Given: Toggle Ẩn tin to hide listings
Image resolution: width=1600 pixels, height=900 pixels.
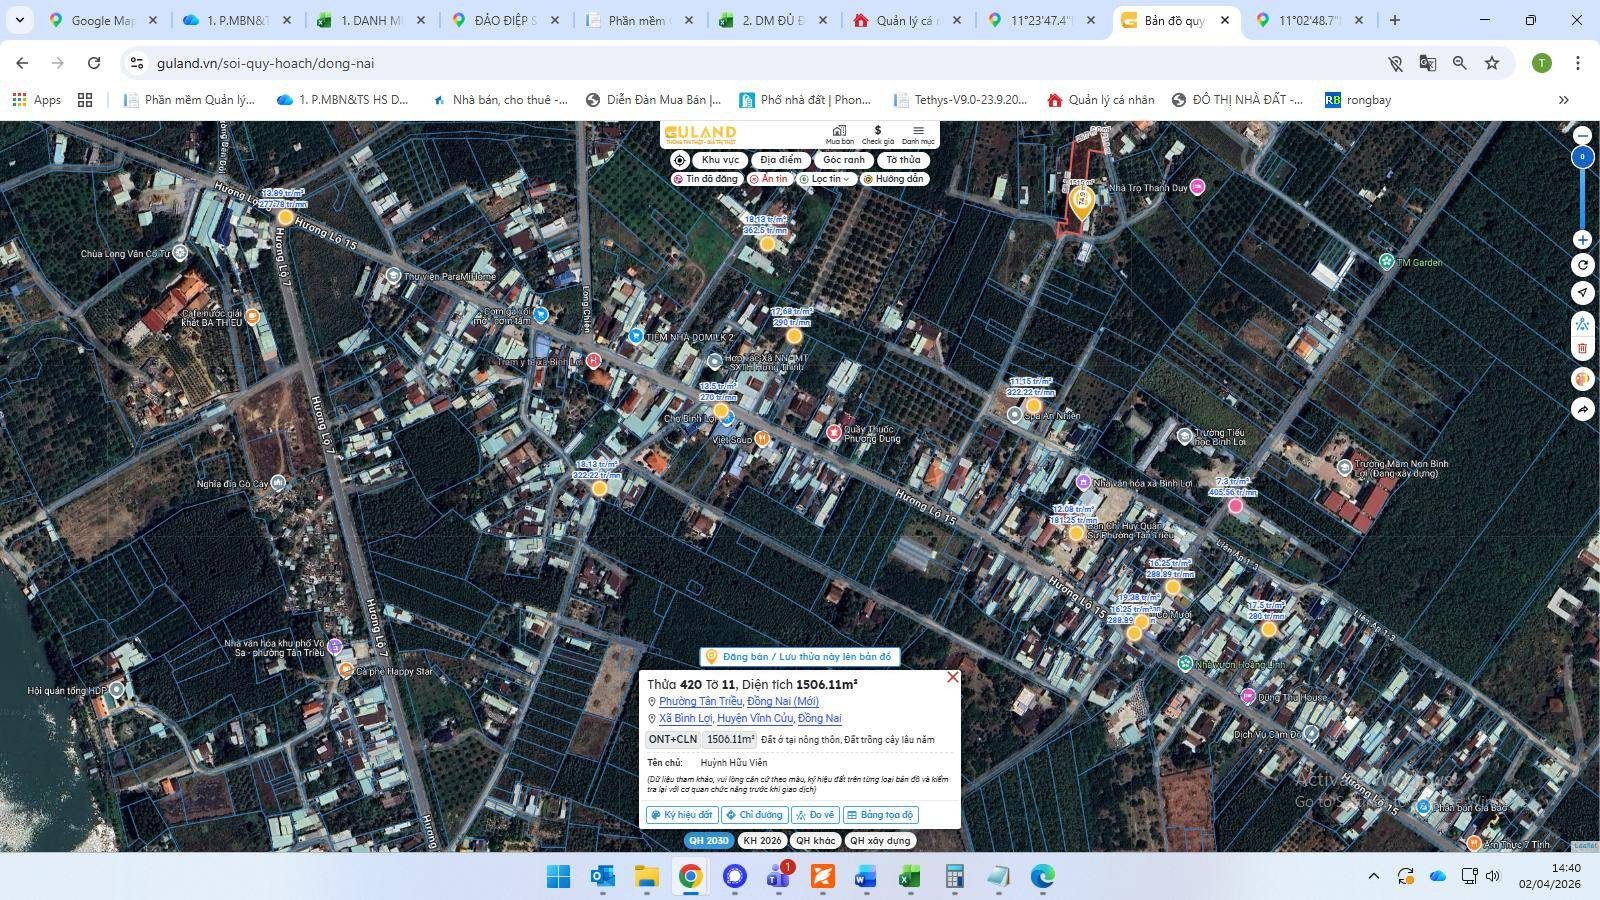Looking at the screenshot, I should 769,179.
